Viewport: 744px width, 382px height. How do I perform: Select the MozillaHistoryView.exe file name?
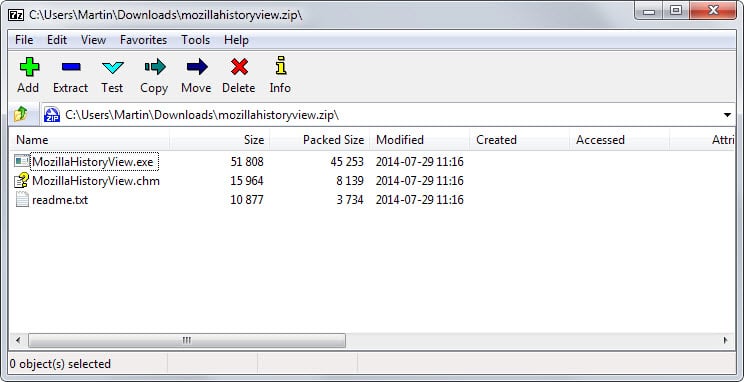click(93, 162)
